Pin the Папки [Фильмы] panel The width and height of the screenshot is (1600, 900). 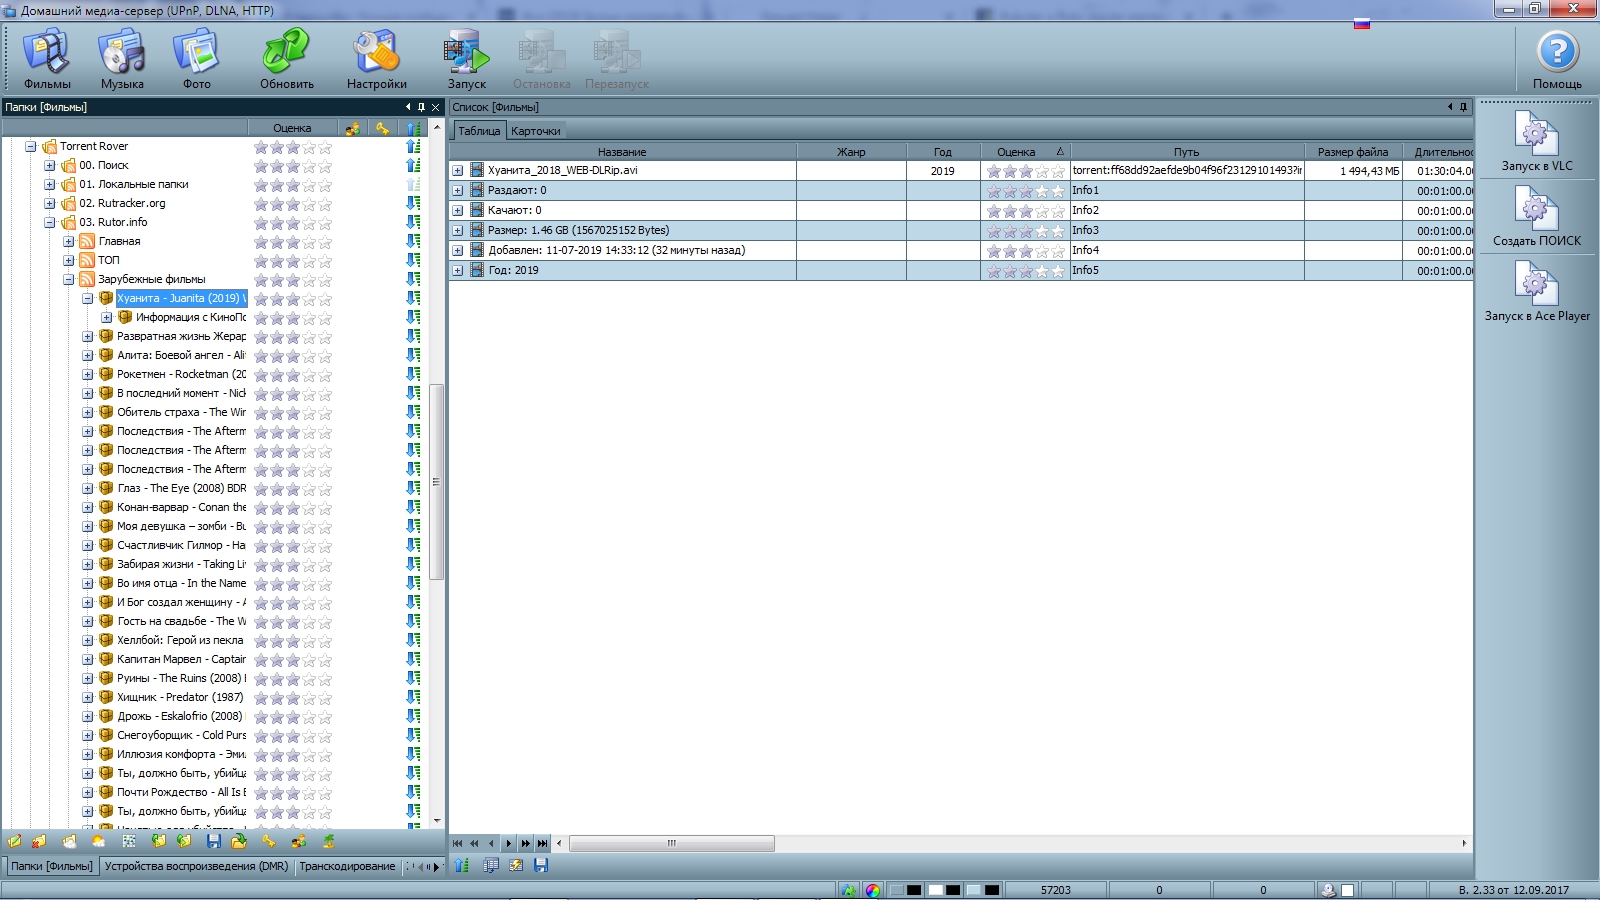point(421,107)
